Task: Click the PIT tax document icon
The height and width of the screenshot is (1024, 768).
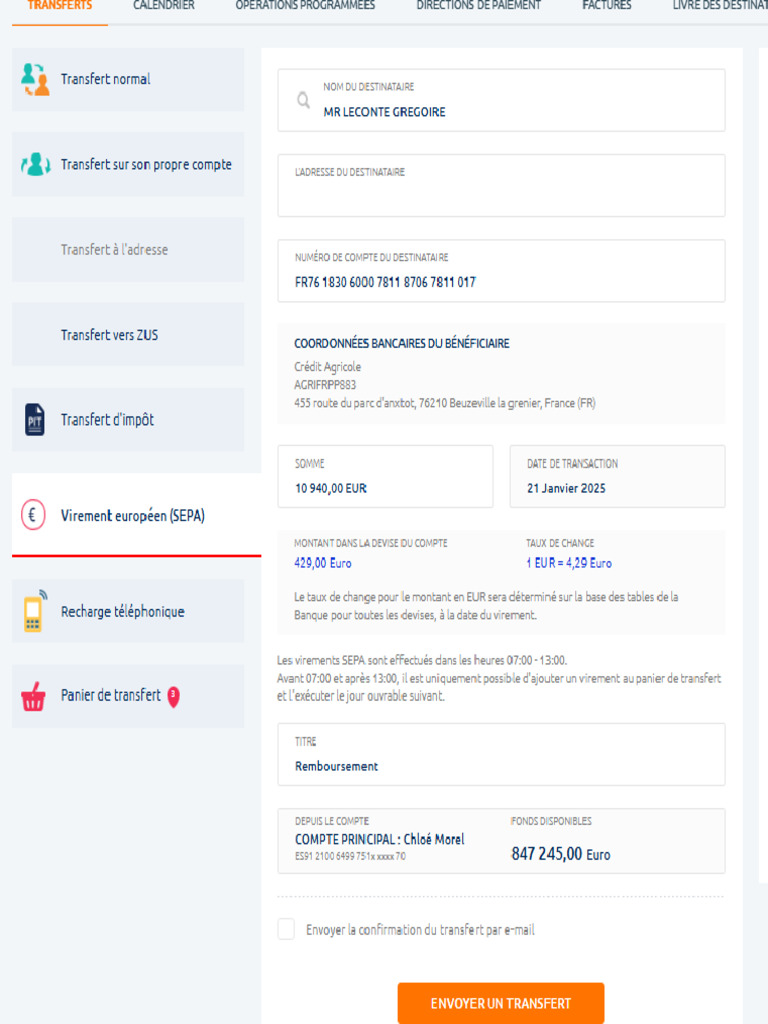Action: click(x=35, y=420)
